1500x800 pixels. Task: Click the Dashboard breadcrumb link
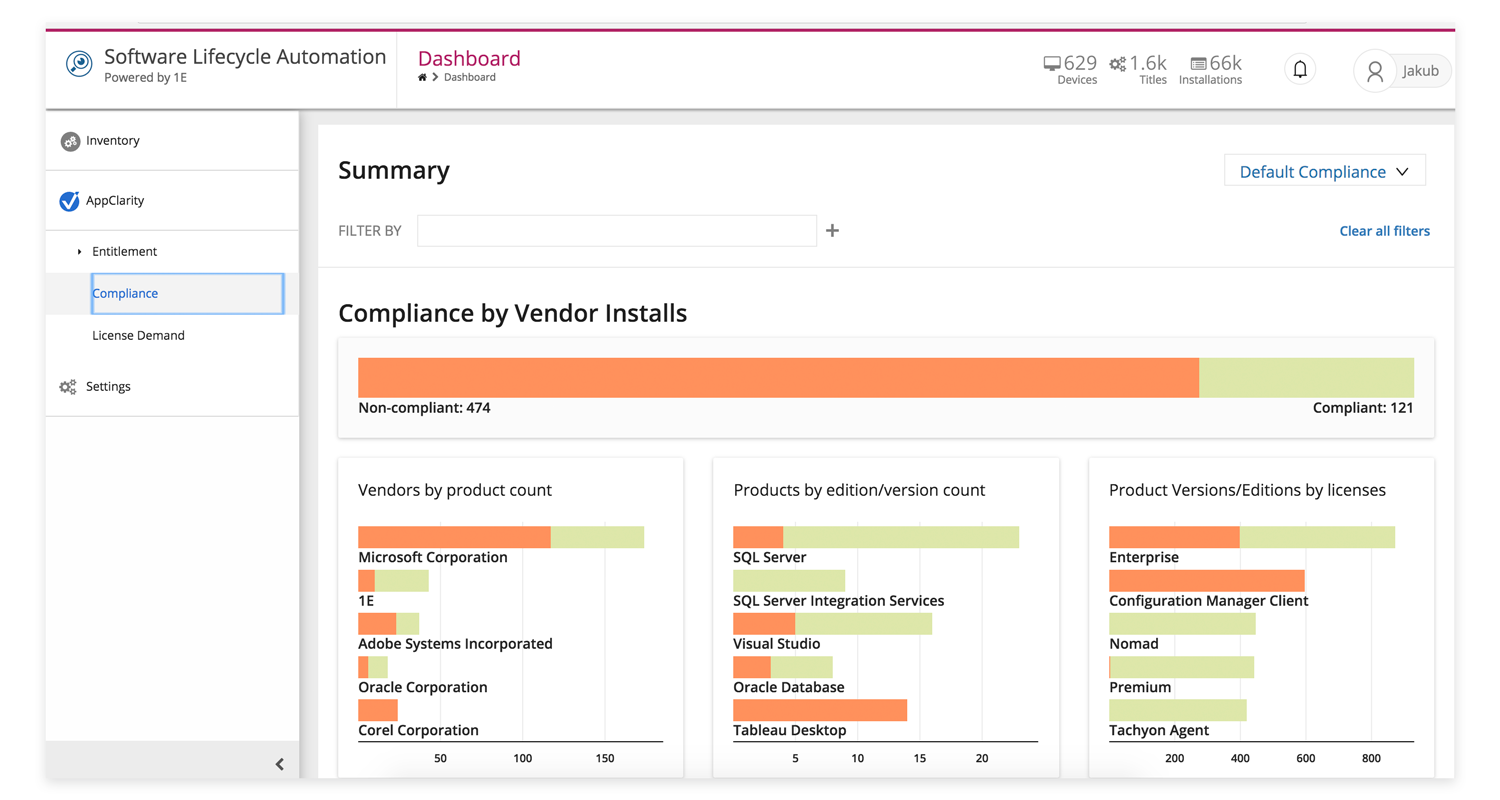tap(470, 77)
